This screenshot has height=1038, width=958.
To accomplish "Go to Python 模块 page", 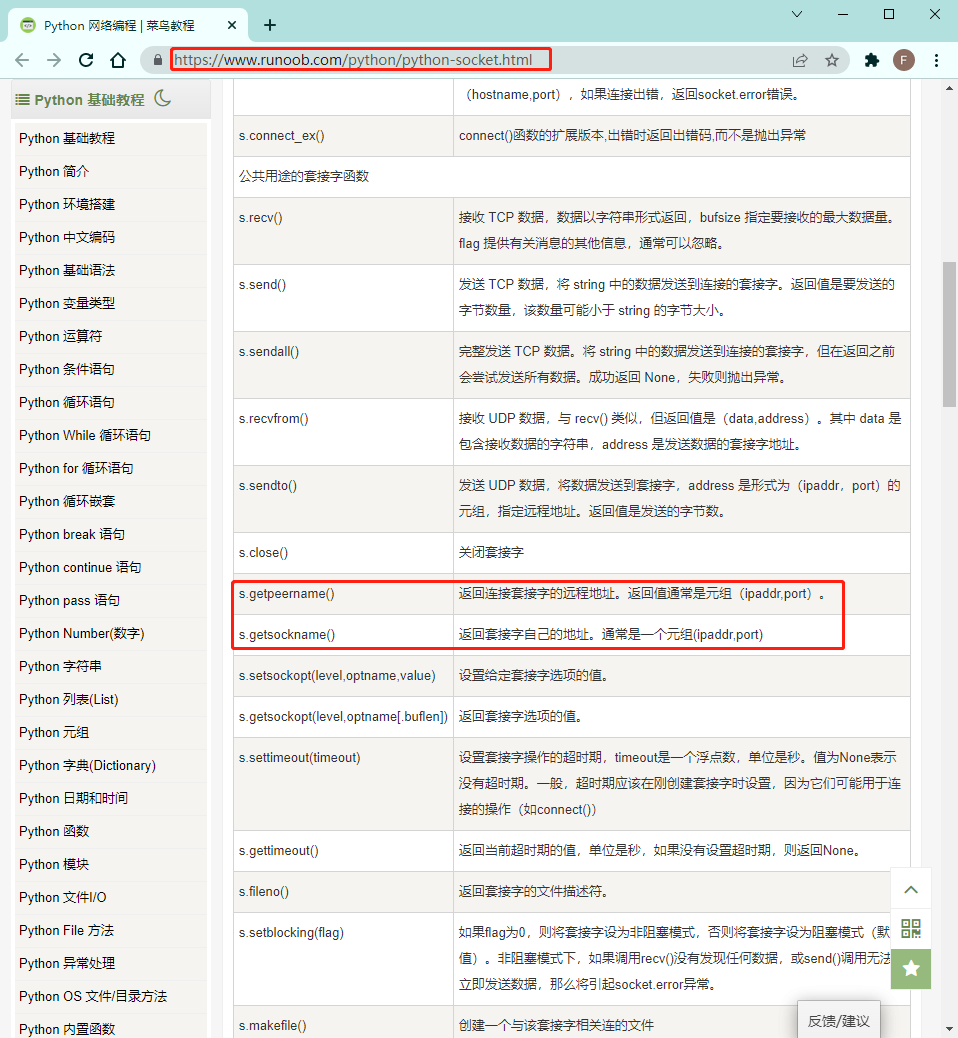I will coord(54,865).
